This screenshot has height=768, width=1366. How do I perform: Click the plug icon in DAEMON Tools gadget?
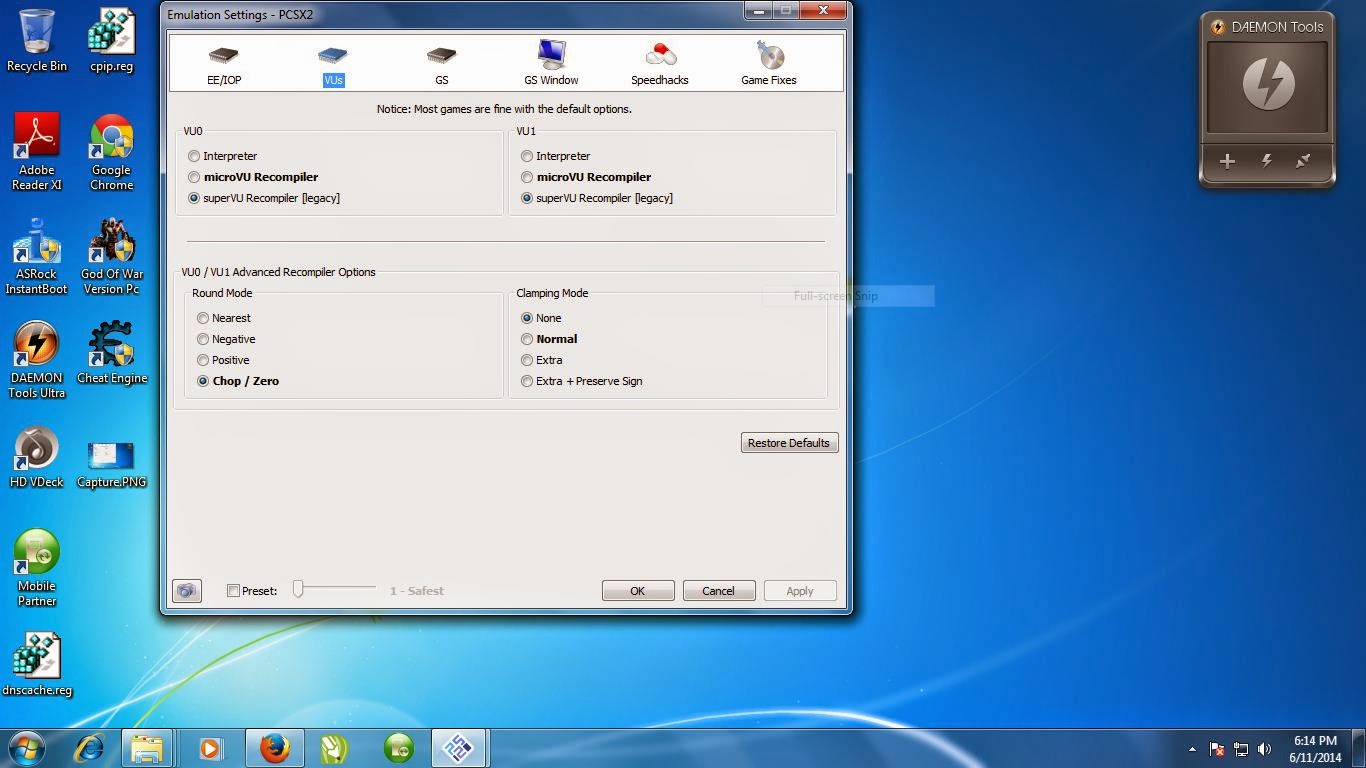tap(1303, 161)
